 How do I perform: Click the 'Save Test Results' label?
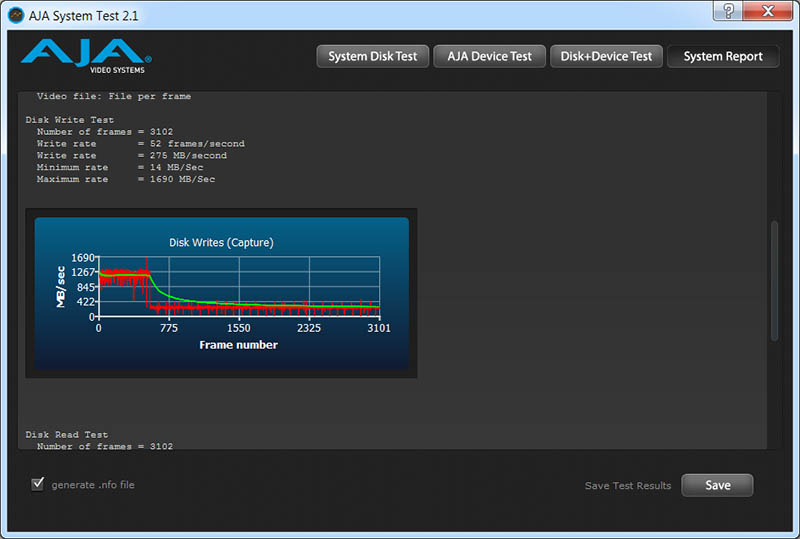(628, 486)
